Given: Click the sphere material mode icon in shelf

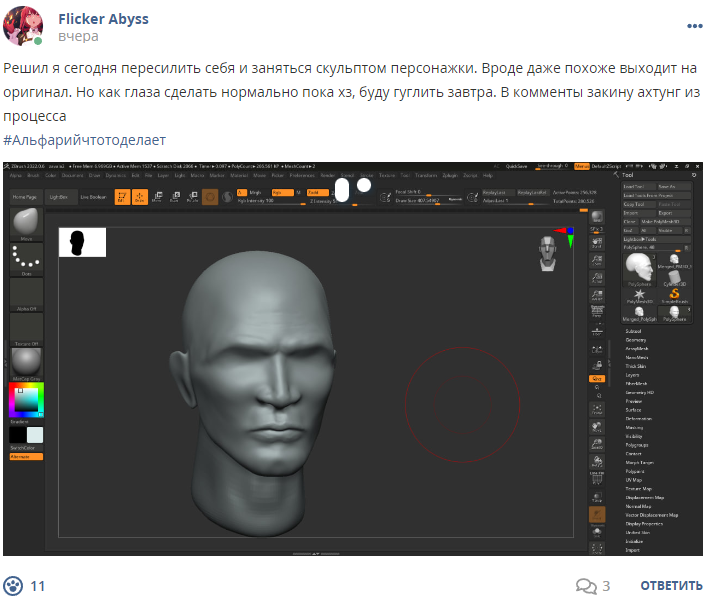Looking at the screenshot, I should point(228,197).
